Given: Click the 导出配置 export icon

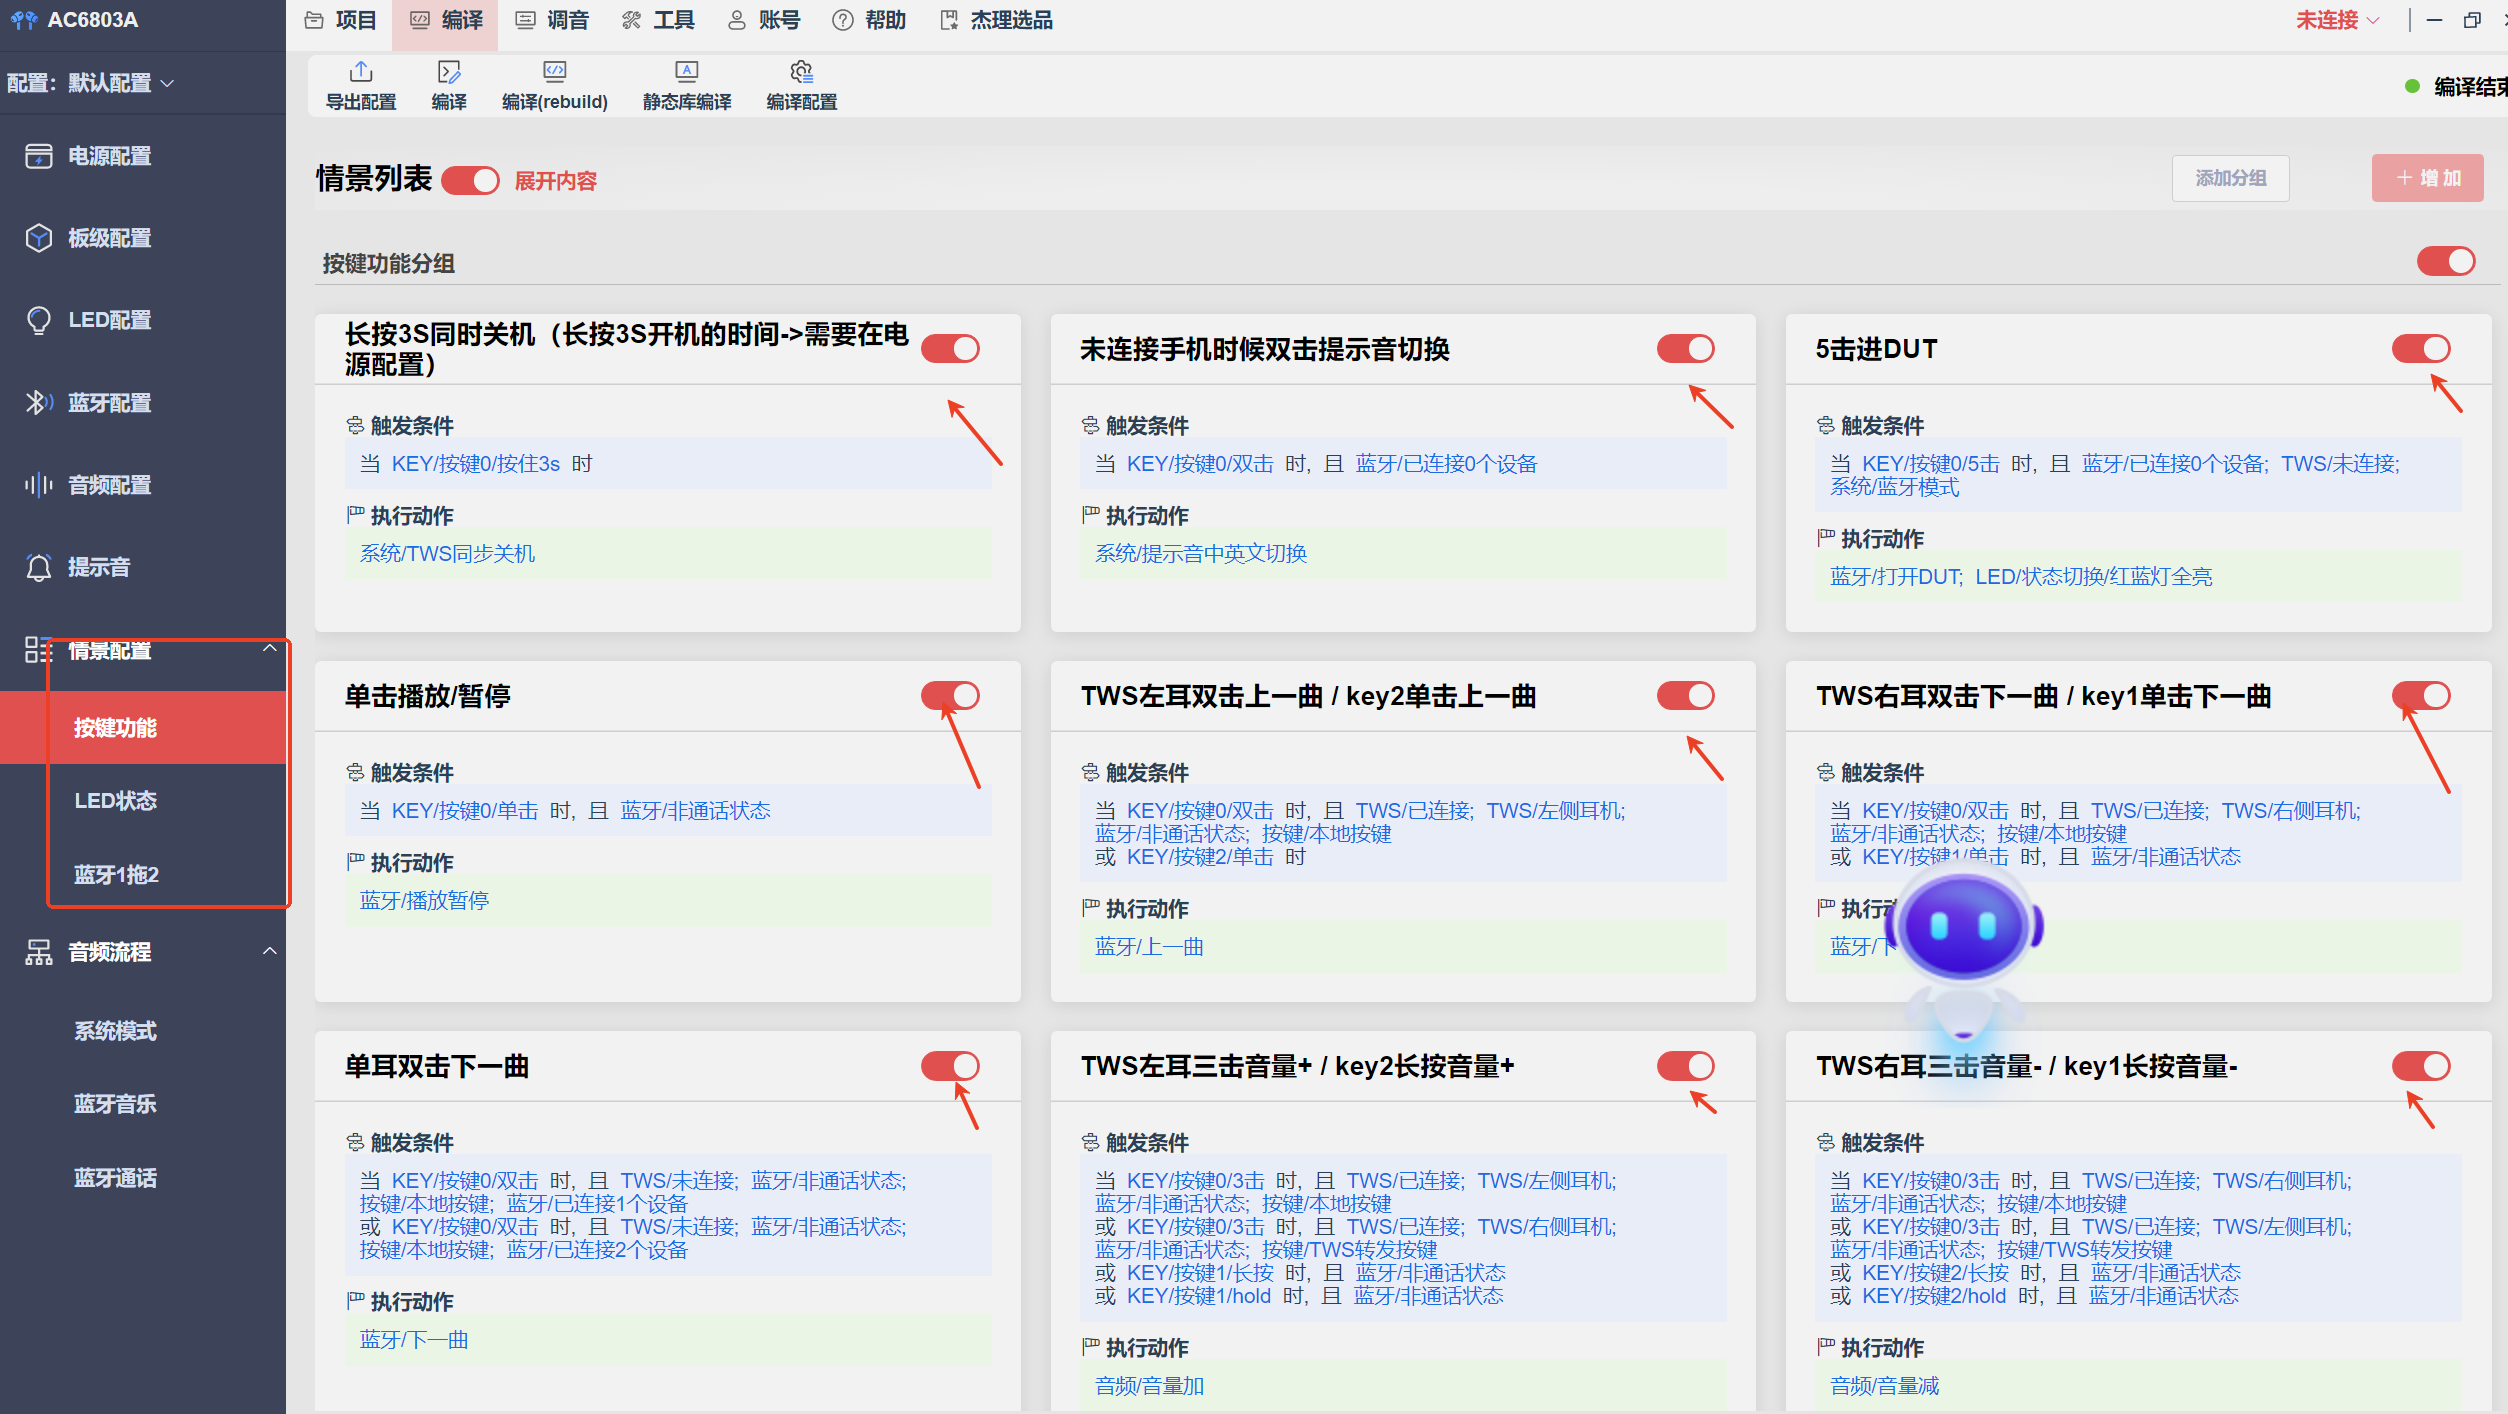Looking at the screenshot, I should point(361,72).
